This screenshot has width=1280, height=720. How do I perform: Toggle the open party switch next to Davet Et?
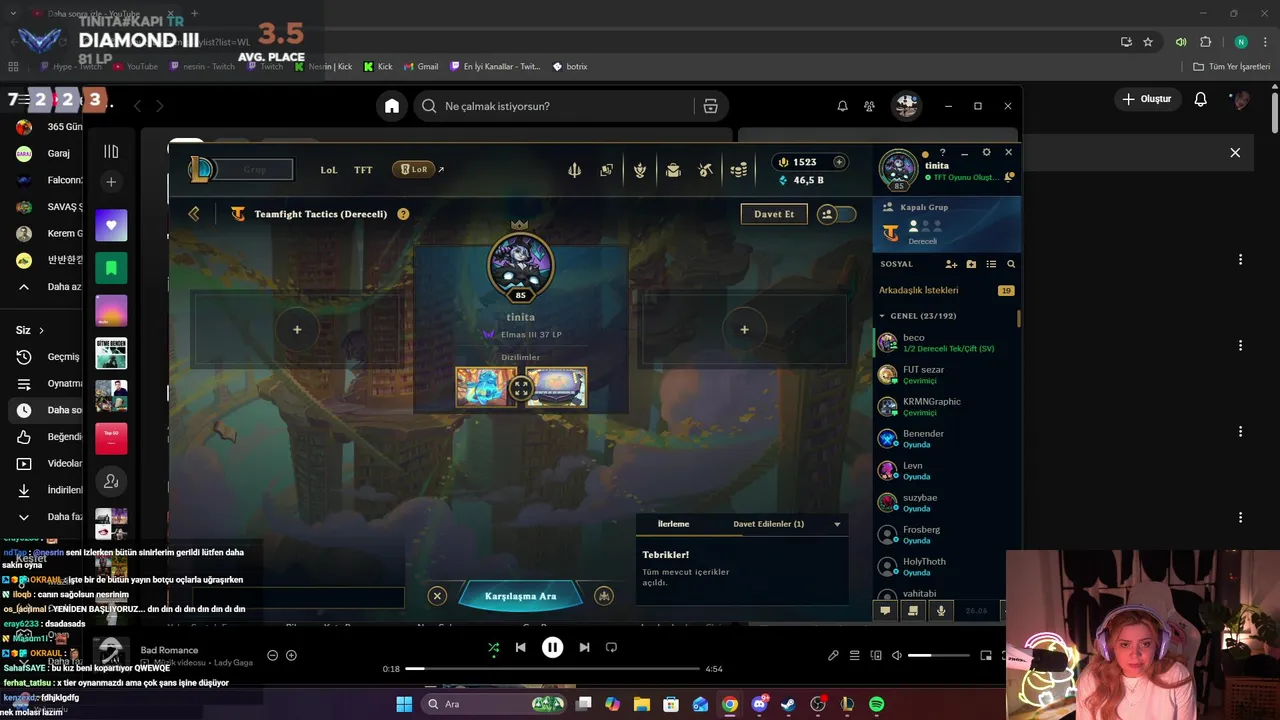(x=836, y=214)
